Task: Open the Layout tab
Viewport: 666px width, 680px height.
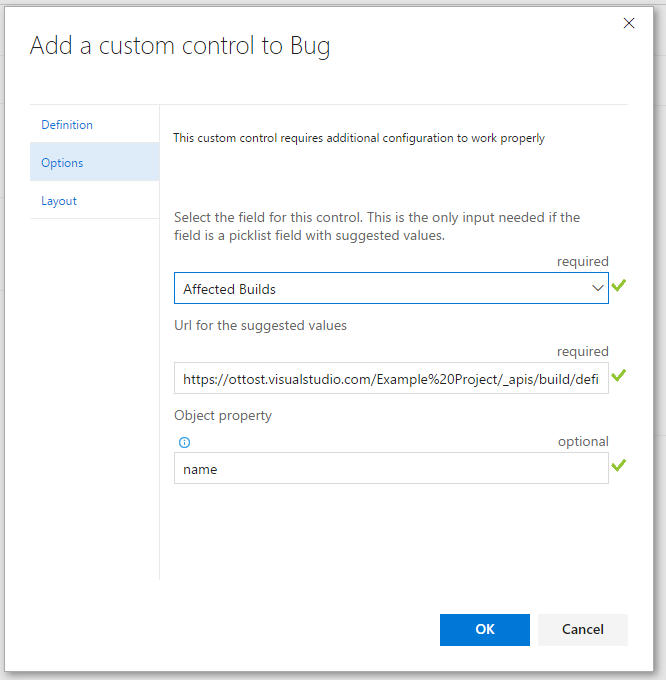Action: click(59, 201)
